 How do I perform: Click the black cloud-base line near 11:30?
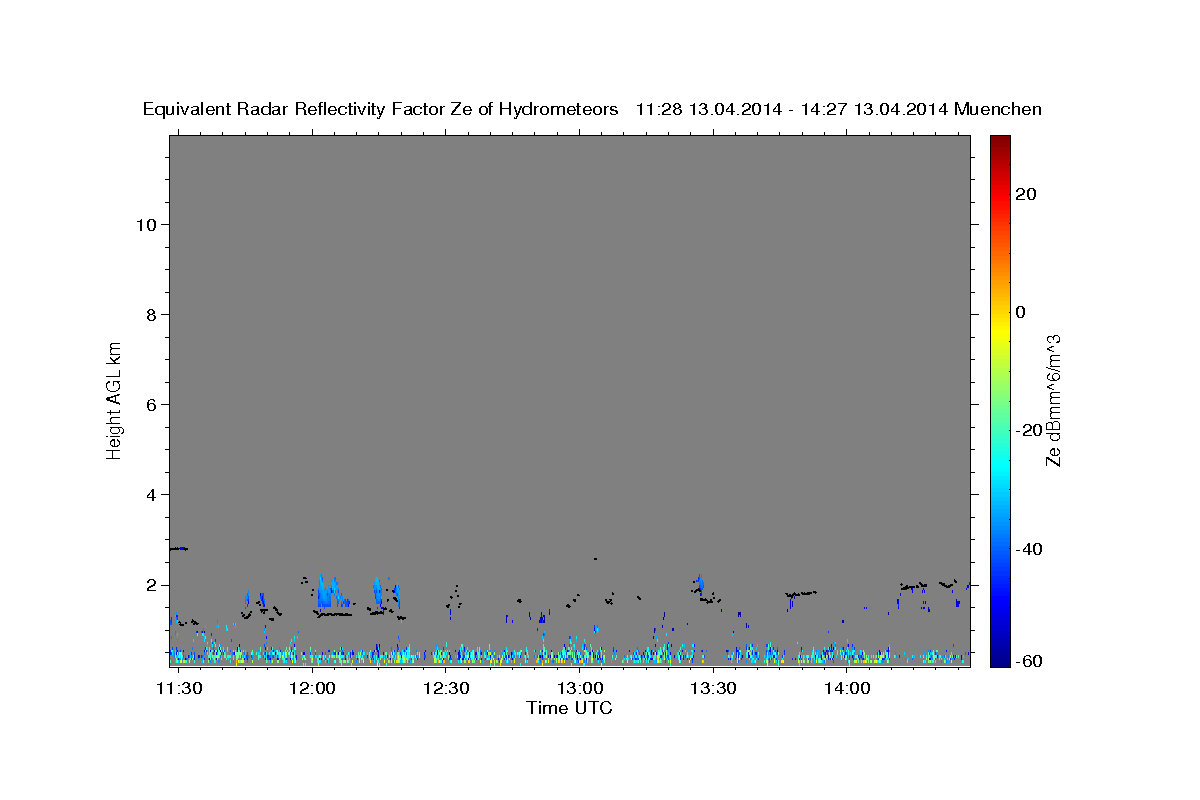(x=178, y=548)
